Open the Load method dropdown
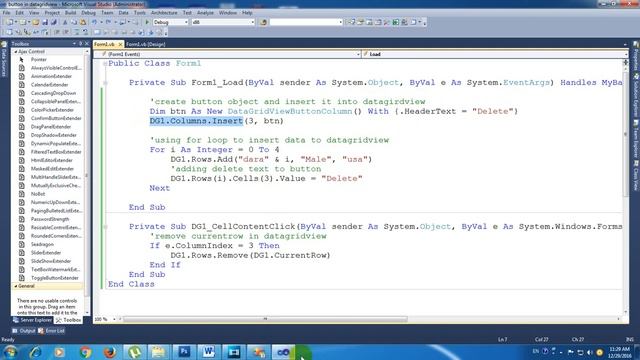This screenshot has height=360, width=640. (x=626, y=54)
